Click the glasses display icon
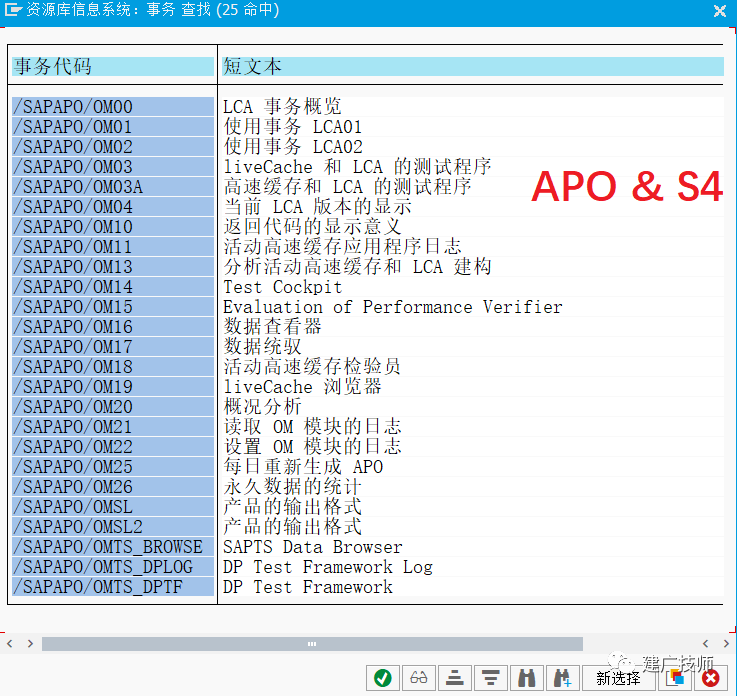The width and height of the screenshot is (737, 696). click(418, 678)
